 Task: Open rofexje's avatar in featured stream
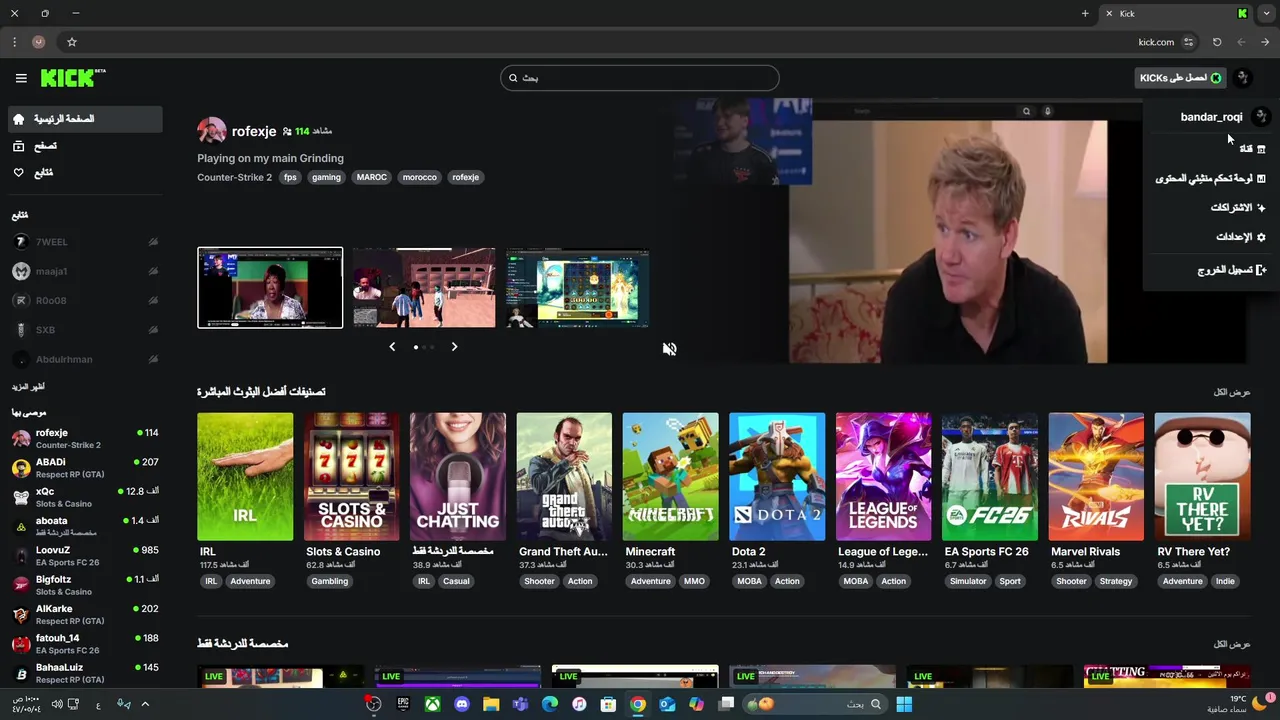point(211,131)
